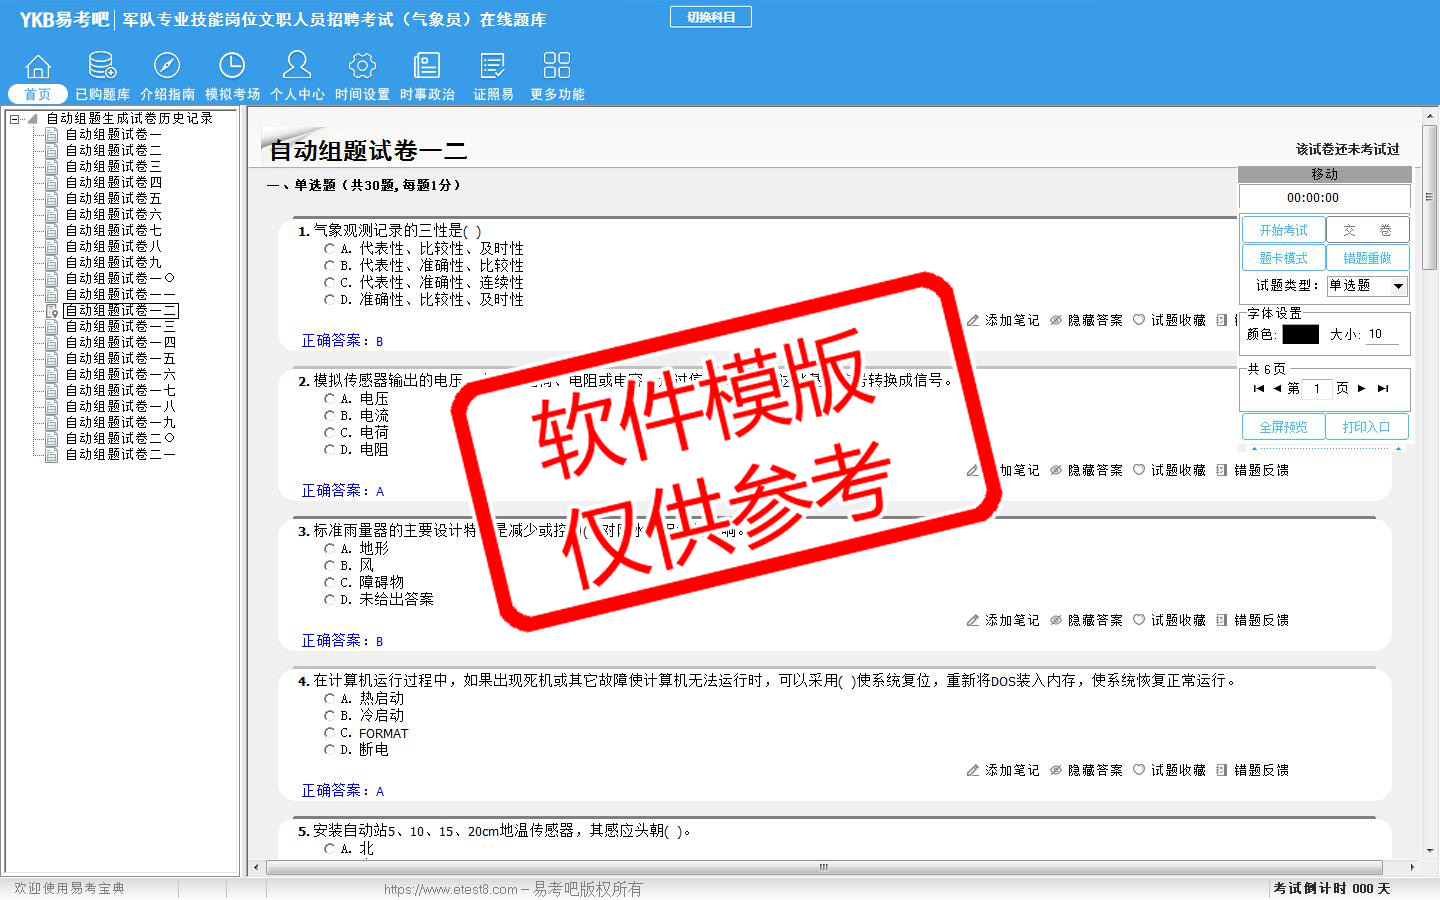This screenshot has height=900, width=1440.
Task: Go to first page arrow icon
Action: [1258, 388]
